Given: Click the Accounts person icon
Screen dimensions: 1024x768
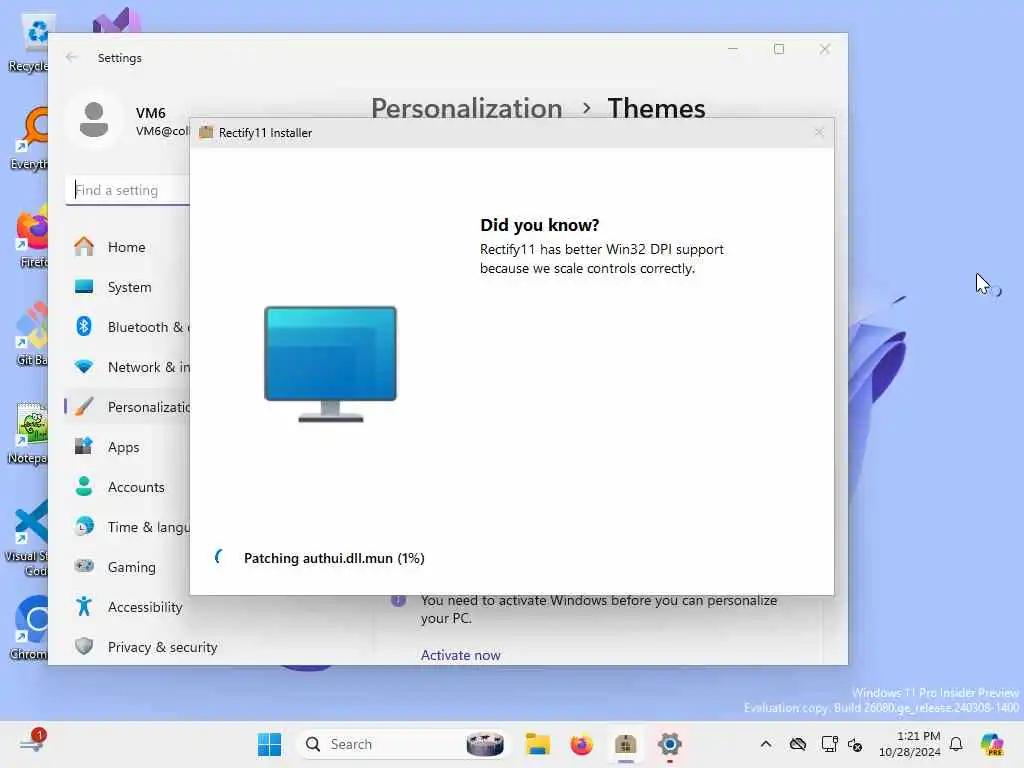Looking at the screenshot, I should pyautogui.click(x=84, y=486).
